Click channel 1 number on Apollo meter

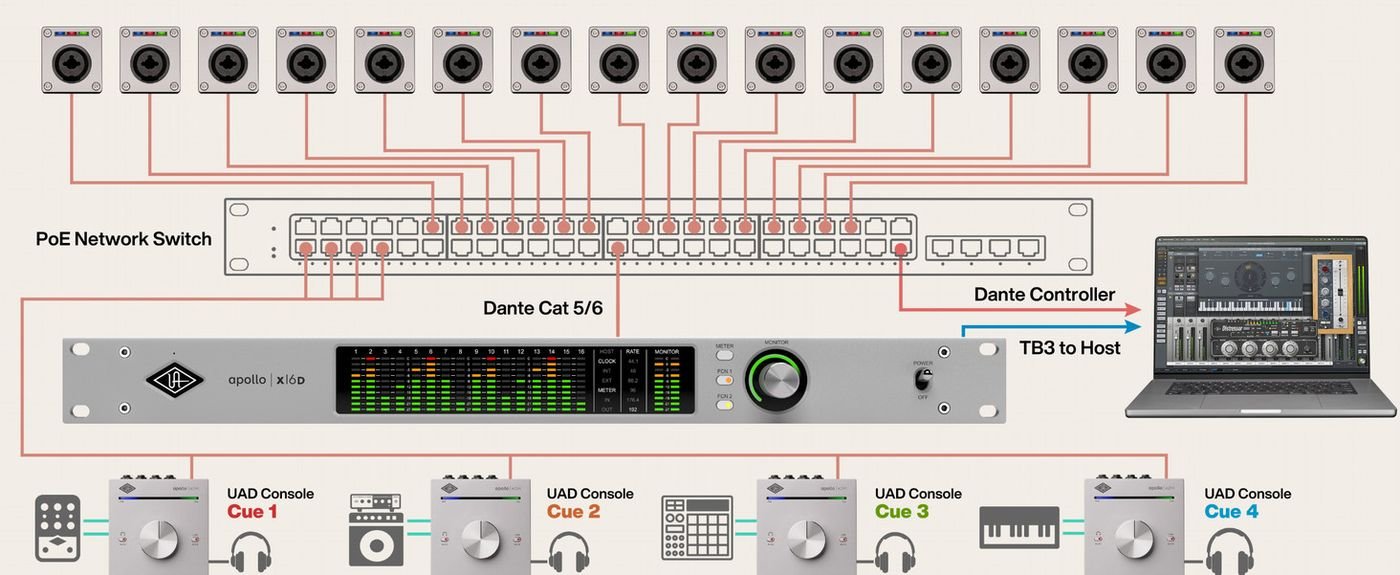click(355, 352)
